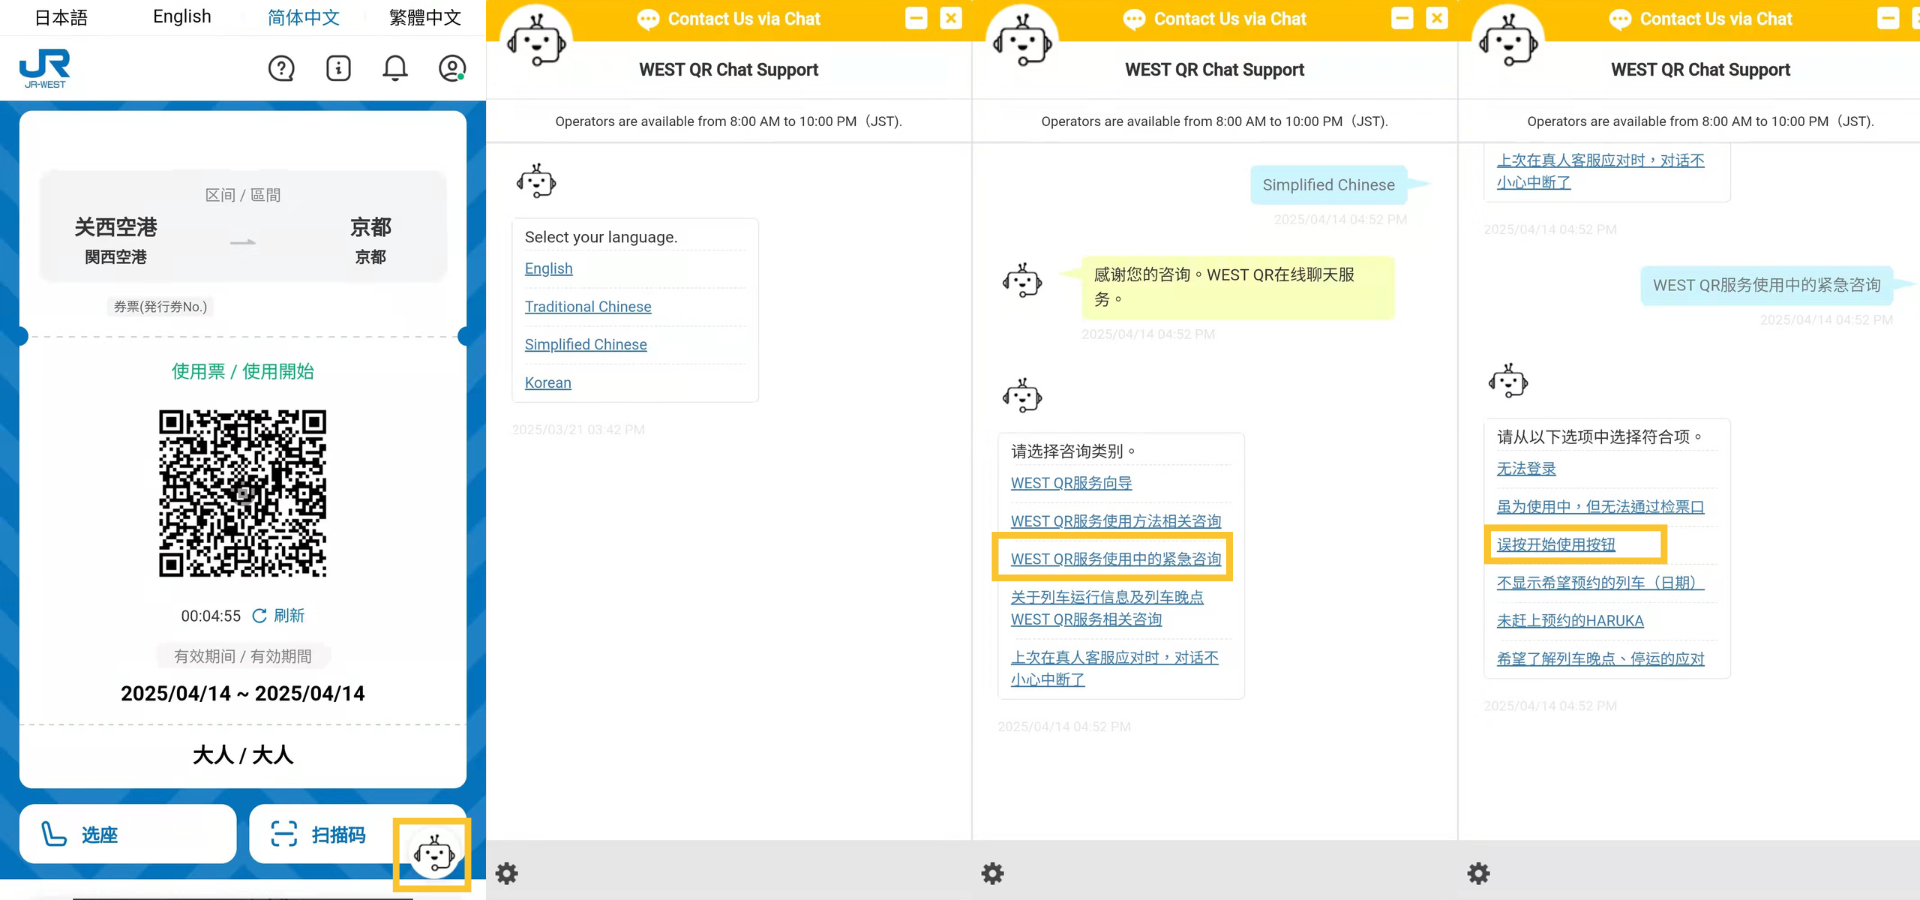Open the chat robot button beside 扫描码

[x=433, y=855]
